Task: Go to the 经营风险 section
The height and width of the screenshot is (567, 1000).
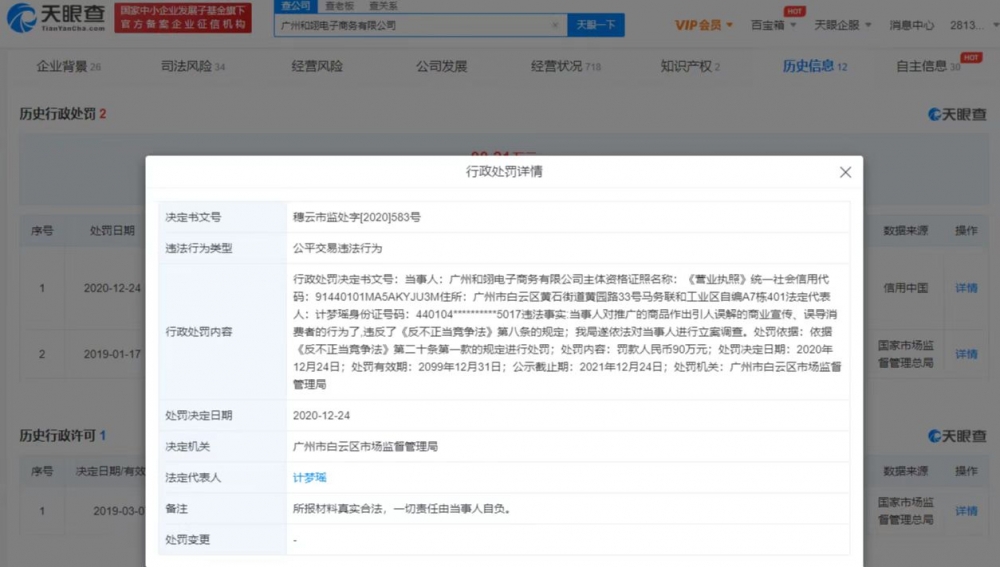Action: [317, 66]
